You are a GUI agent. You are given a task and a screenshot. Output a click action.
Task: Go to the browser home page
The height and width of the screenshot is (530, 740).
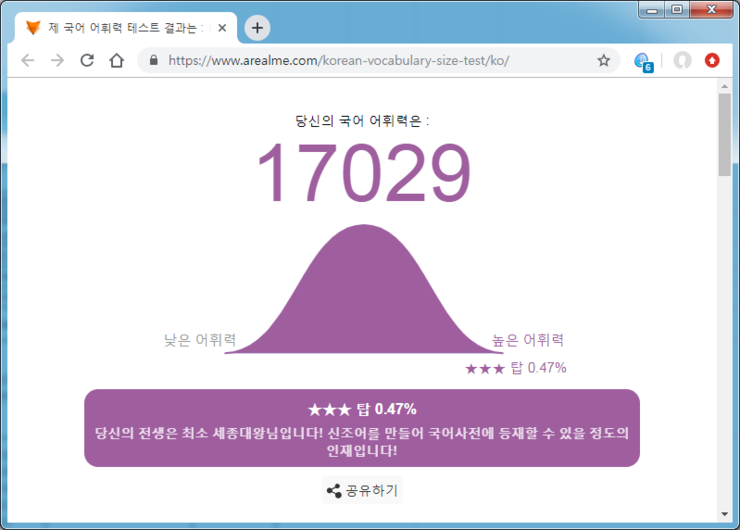pos(117,60)
